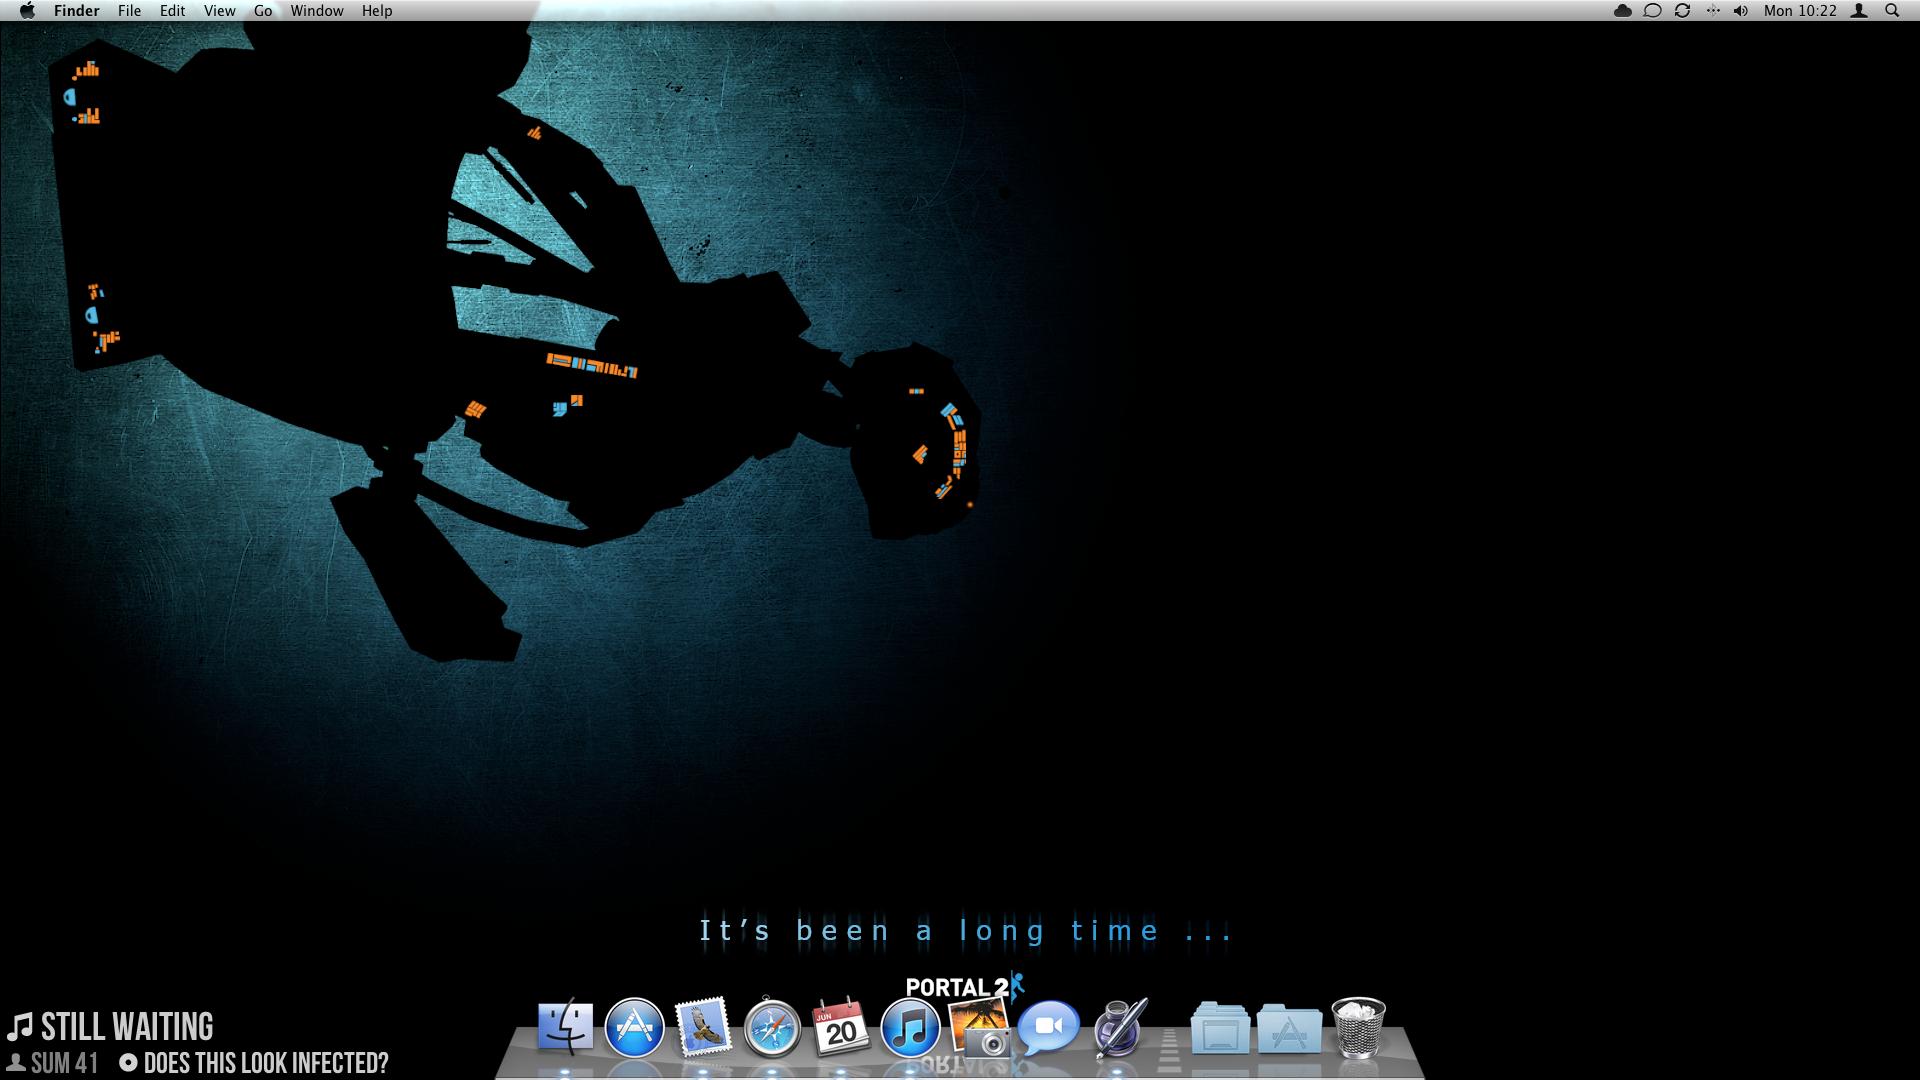The image size is (1920, 1080).
Task: Launch Safari compass icon in dock
Action: tap(772, 1028)
